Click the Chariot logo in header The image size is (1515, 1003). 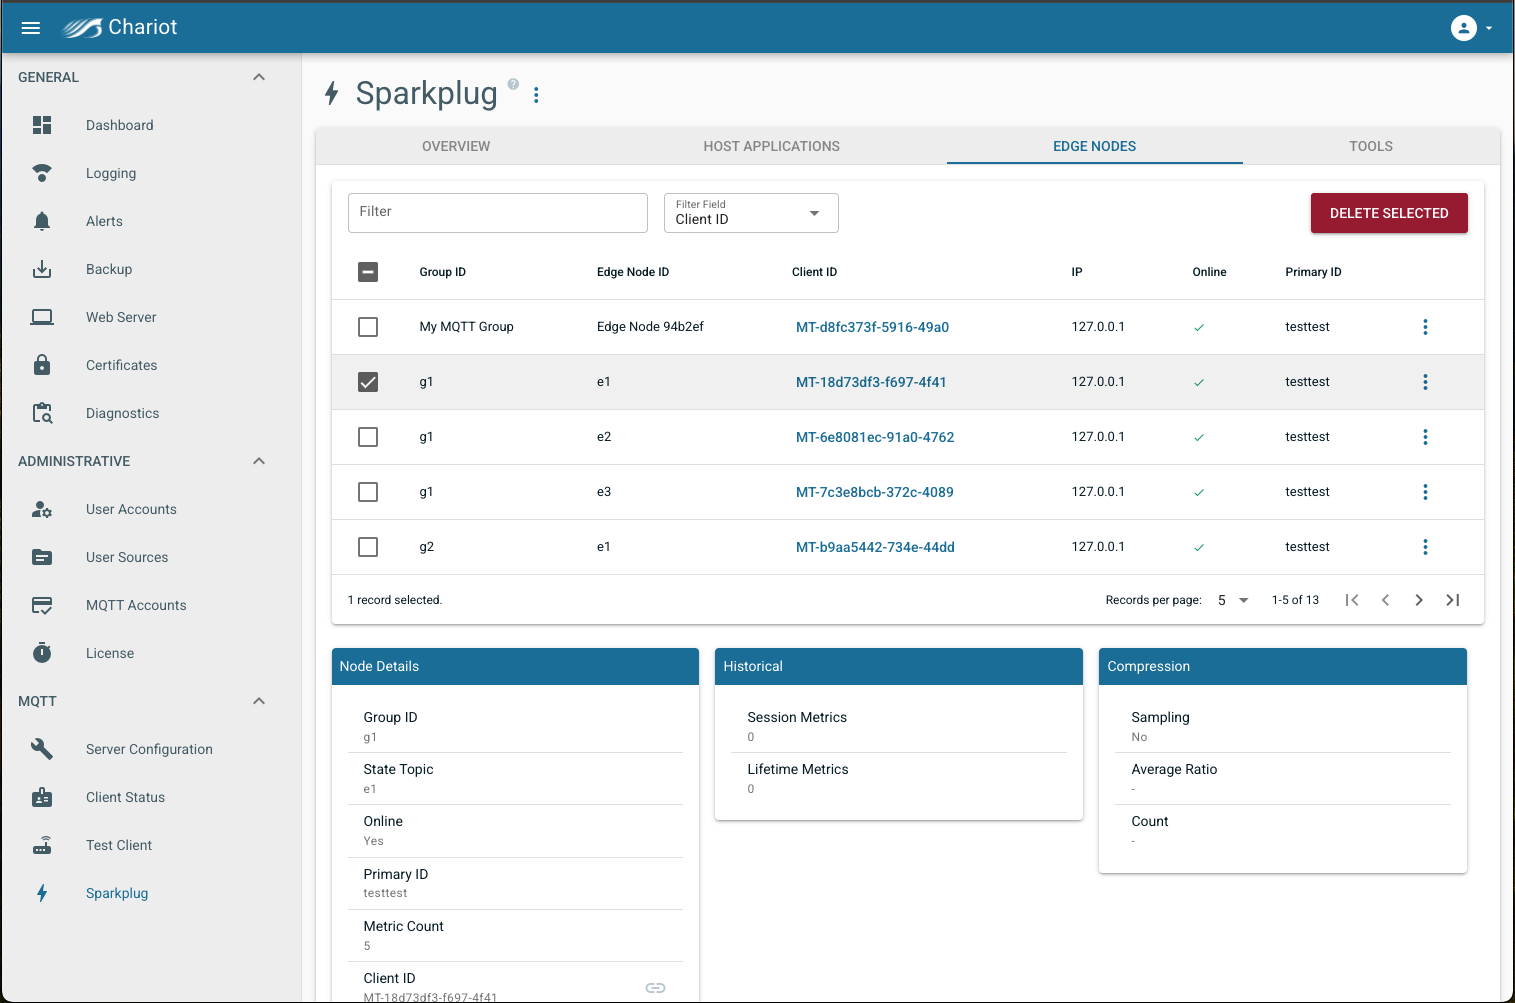(x=119, y=28)
